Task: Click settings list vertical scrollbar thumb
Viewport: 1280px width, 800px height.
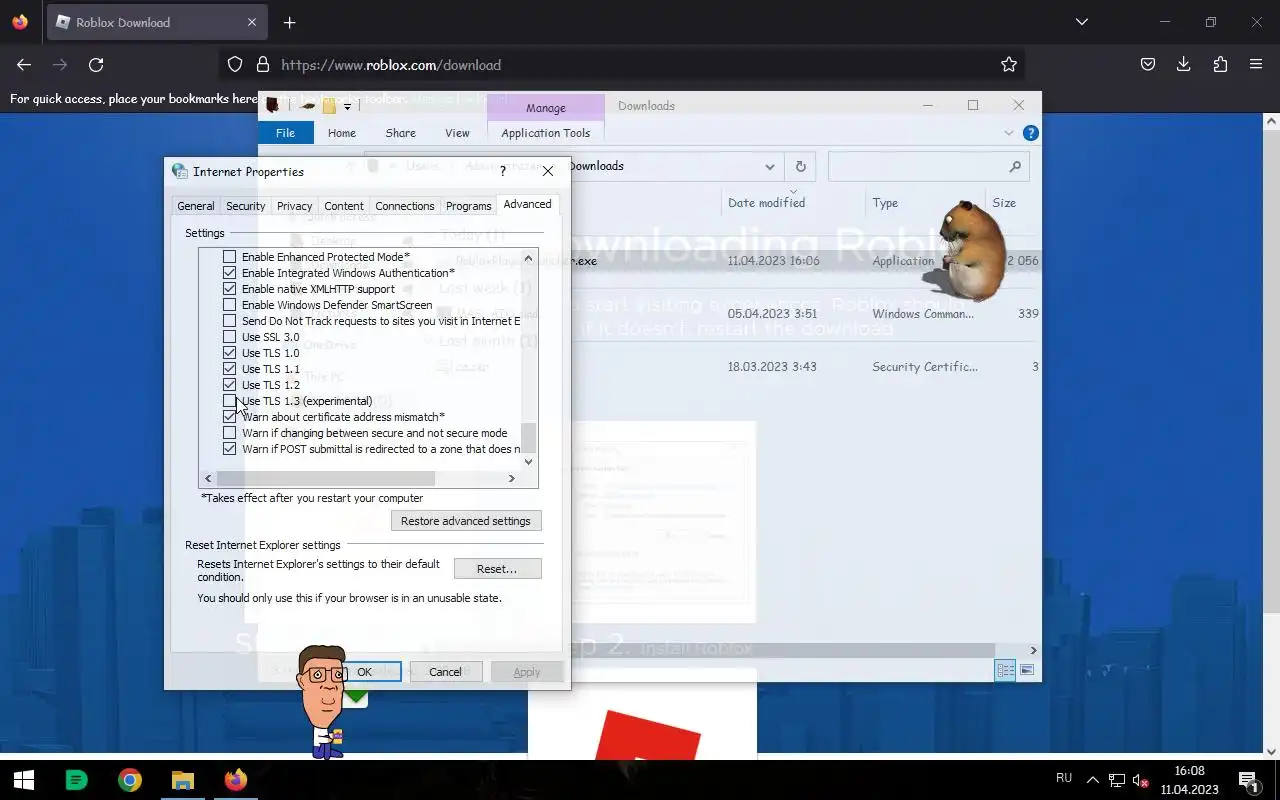Action: coord(529,437)
